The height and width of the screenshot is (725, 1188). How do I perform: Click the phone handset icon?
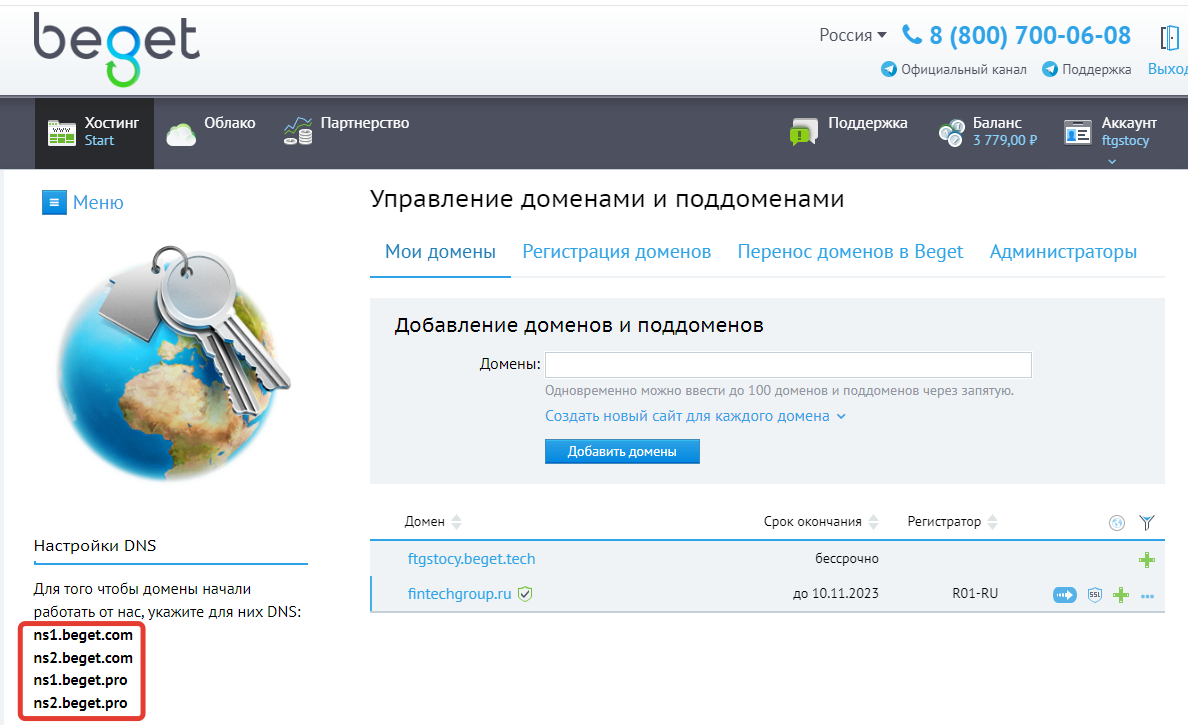911,34
